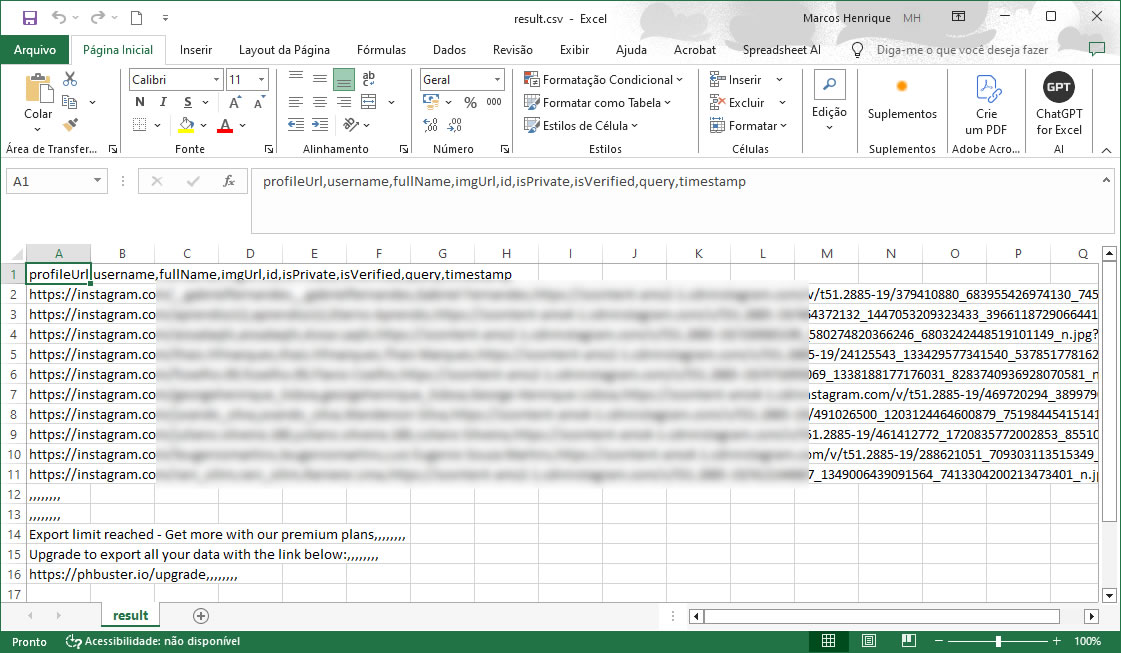This screenshot has height=653, width=1121.
Task: Expand Estilos de Célula menu
Action: tap(581, 125)
